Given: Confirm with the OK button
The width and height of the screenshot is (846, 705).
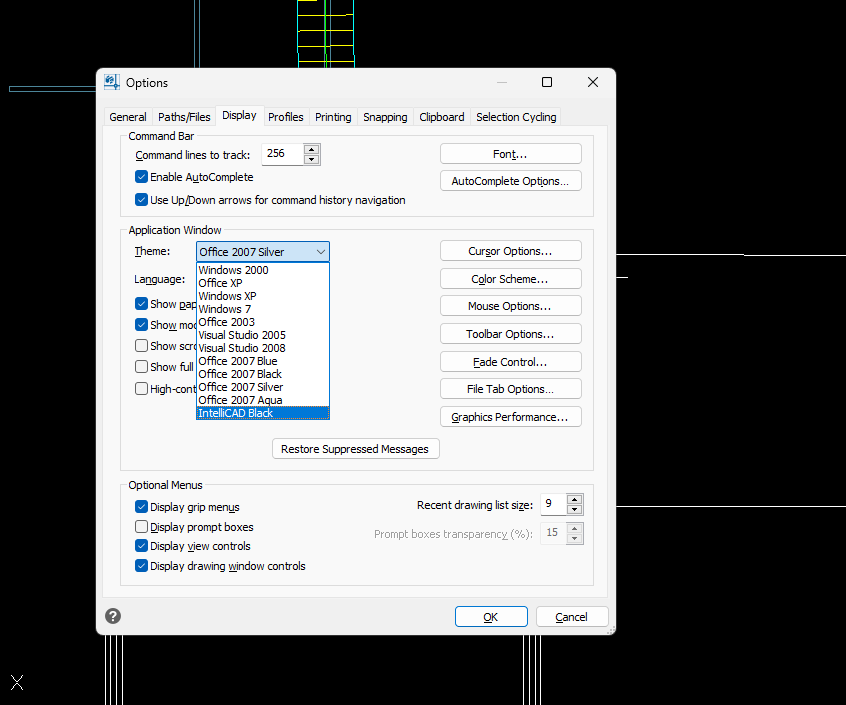Looking at the screenshot, I should (x=491, y=617).
